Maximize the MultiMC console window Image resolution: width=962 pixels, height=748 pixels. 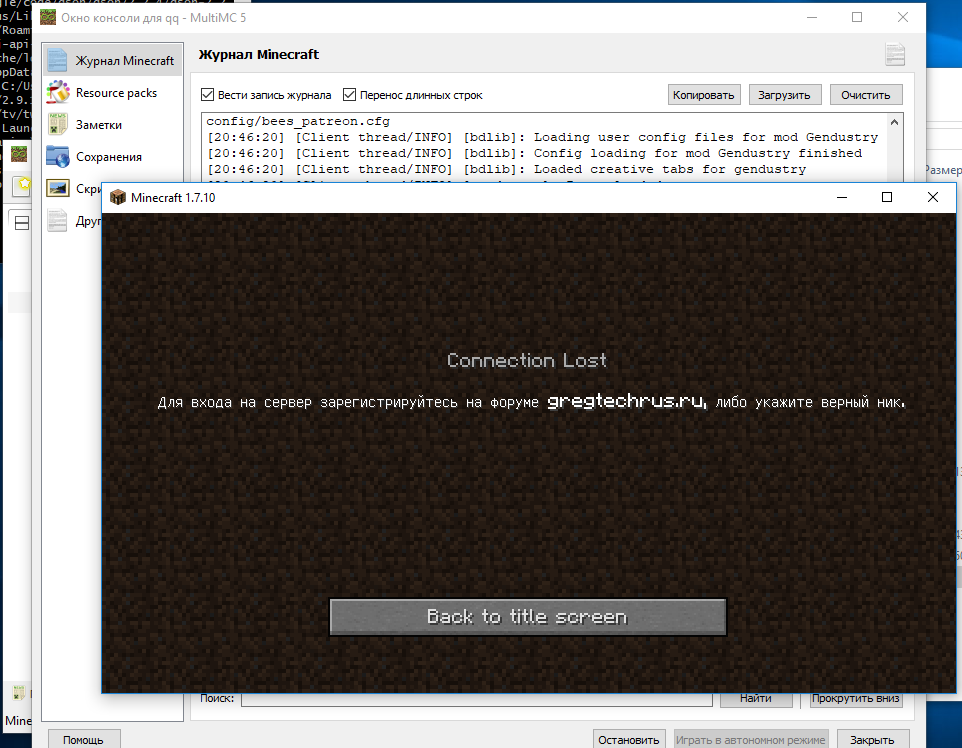(x=857, y=17)
